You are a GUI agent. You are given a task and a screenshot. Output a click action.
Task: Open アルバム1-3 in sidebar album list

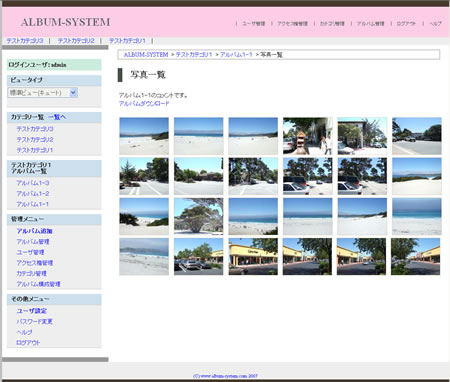coord(33,183)
